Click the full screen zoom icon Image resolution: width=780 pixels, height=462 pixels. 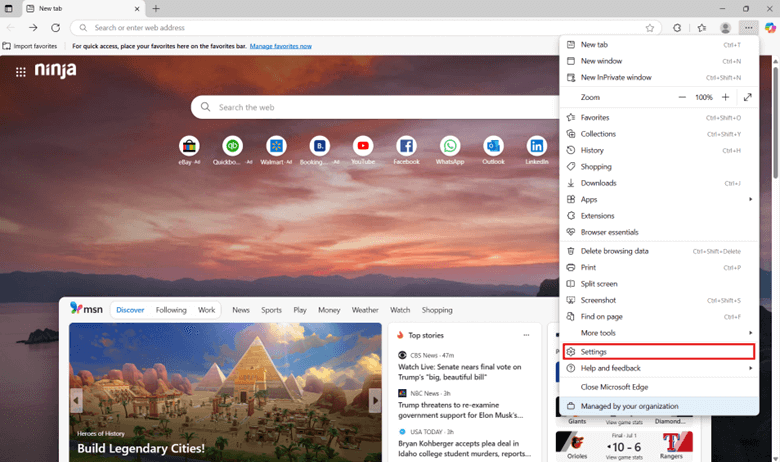click(x=747, y=97)
